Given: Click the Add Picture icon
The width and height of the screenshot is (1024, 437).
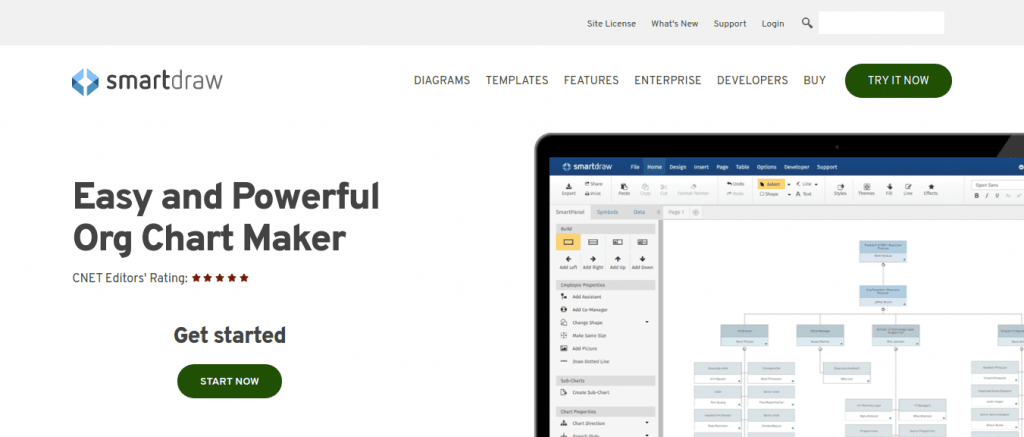Looking at the screenshot, I should [564, 348].
